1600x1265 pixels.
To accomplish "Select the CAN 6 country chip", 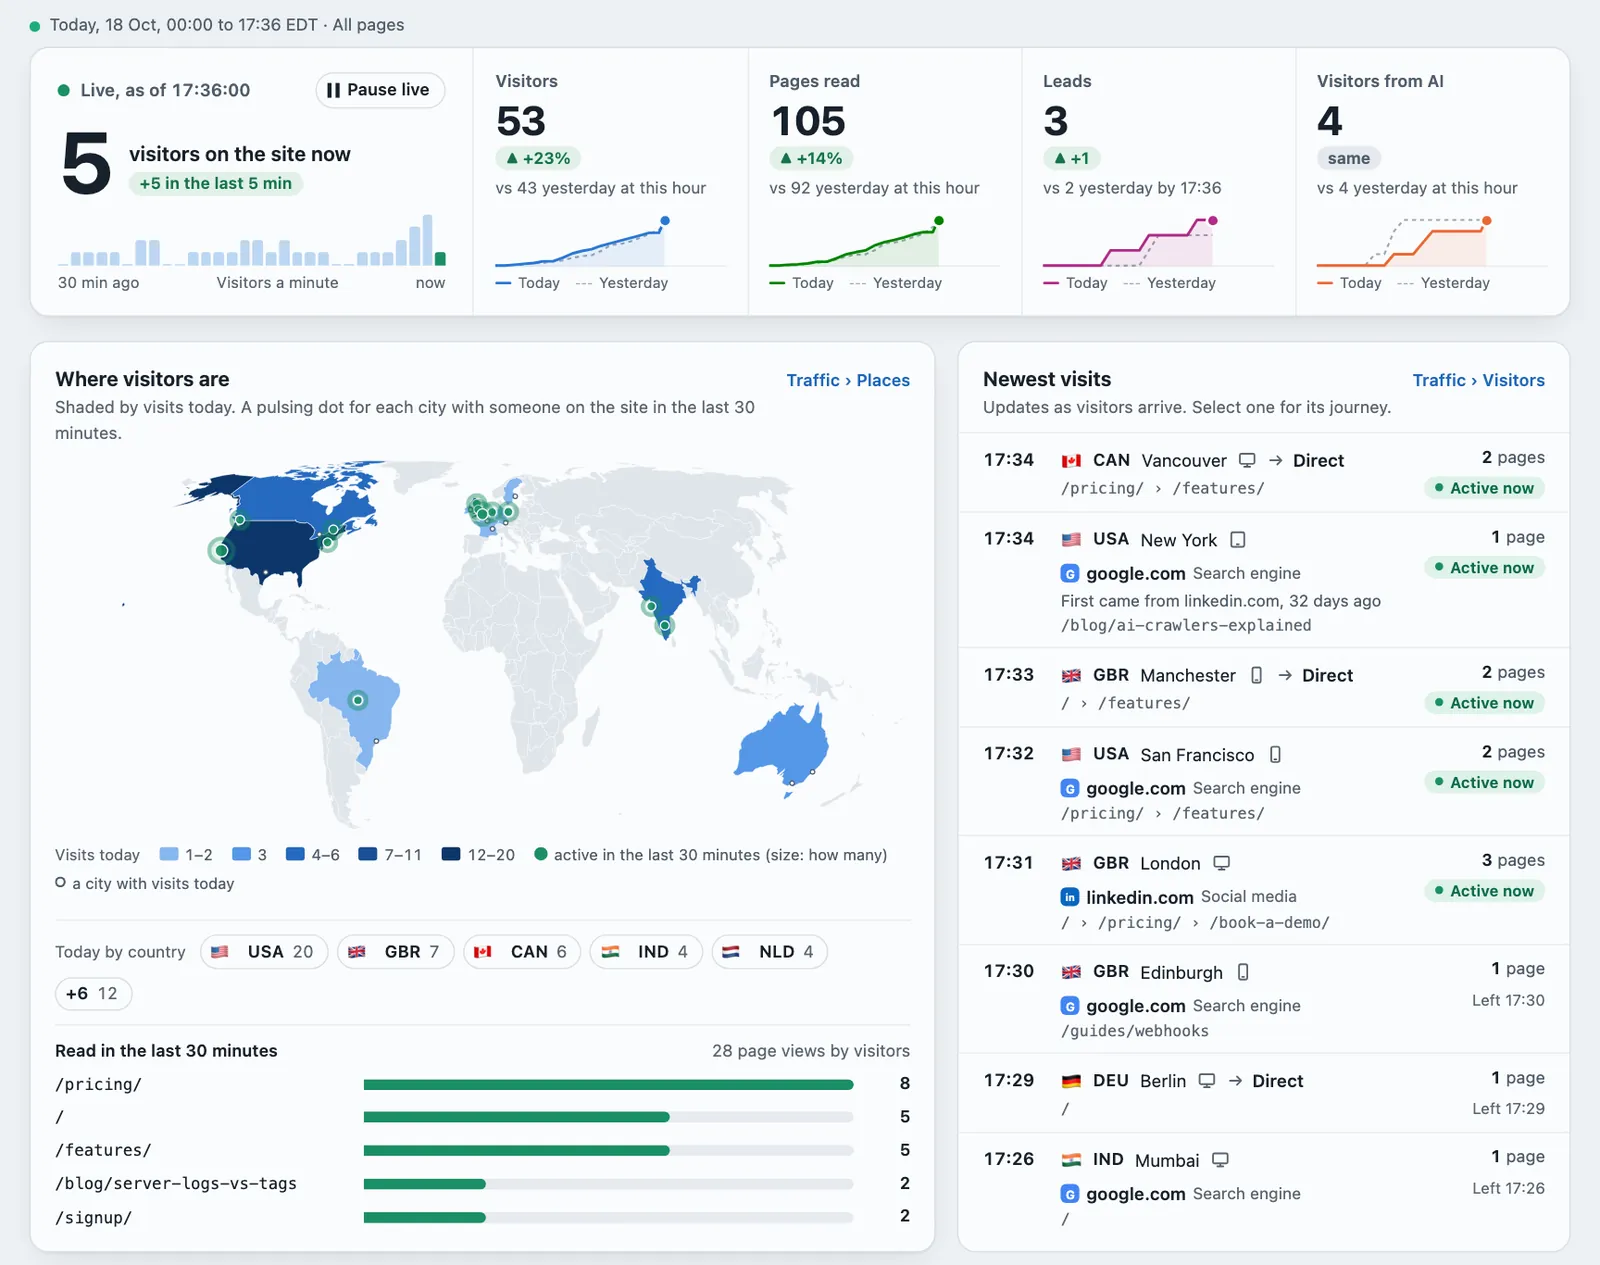I will click(522, 952).
